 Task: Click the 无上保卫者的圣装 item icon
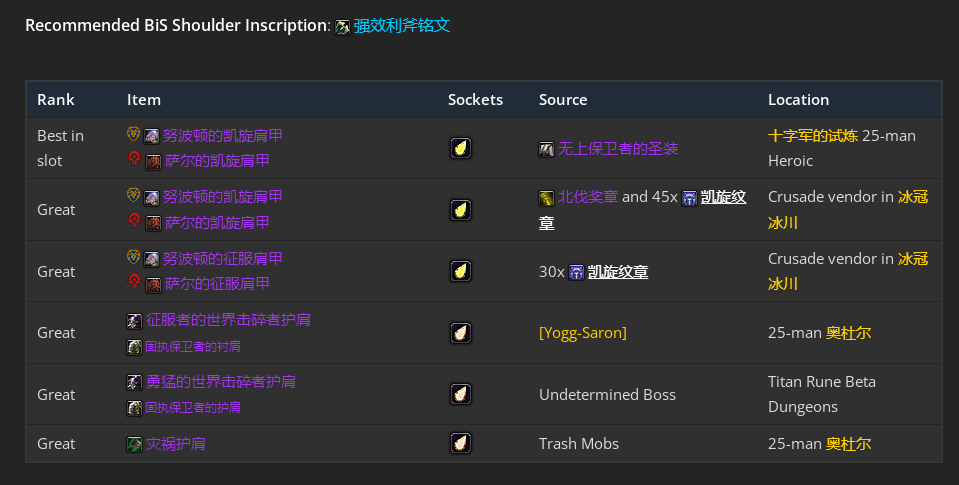click(x=547, y=149)
